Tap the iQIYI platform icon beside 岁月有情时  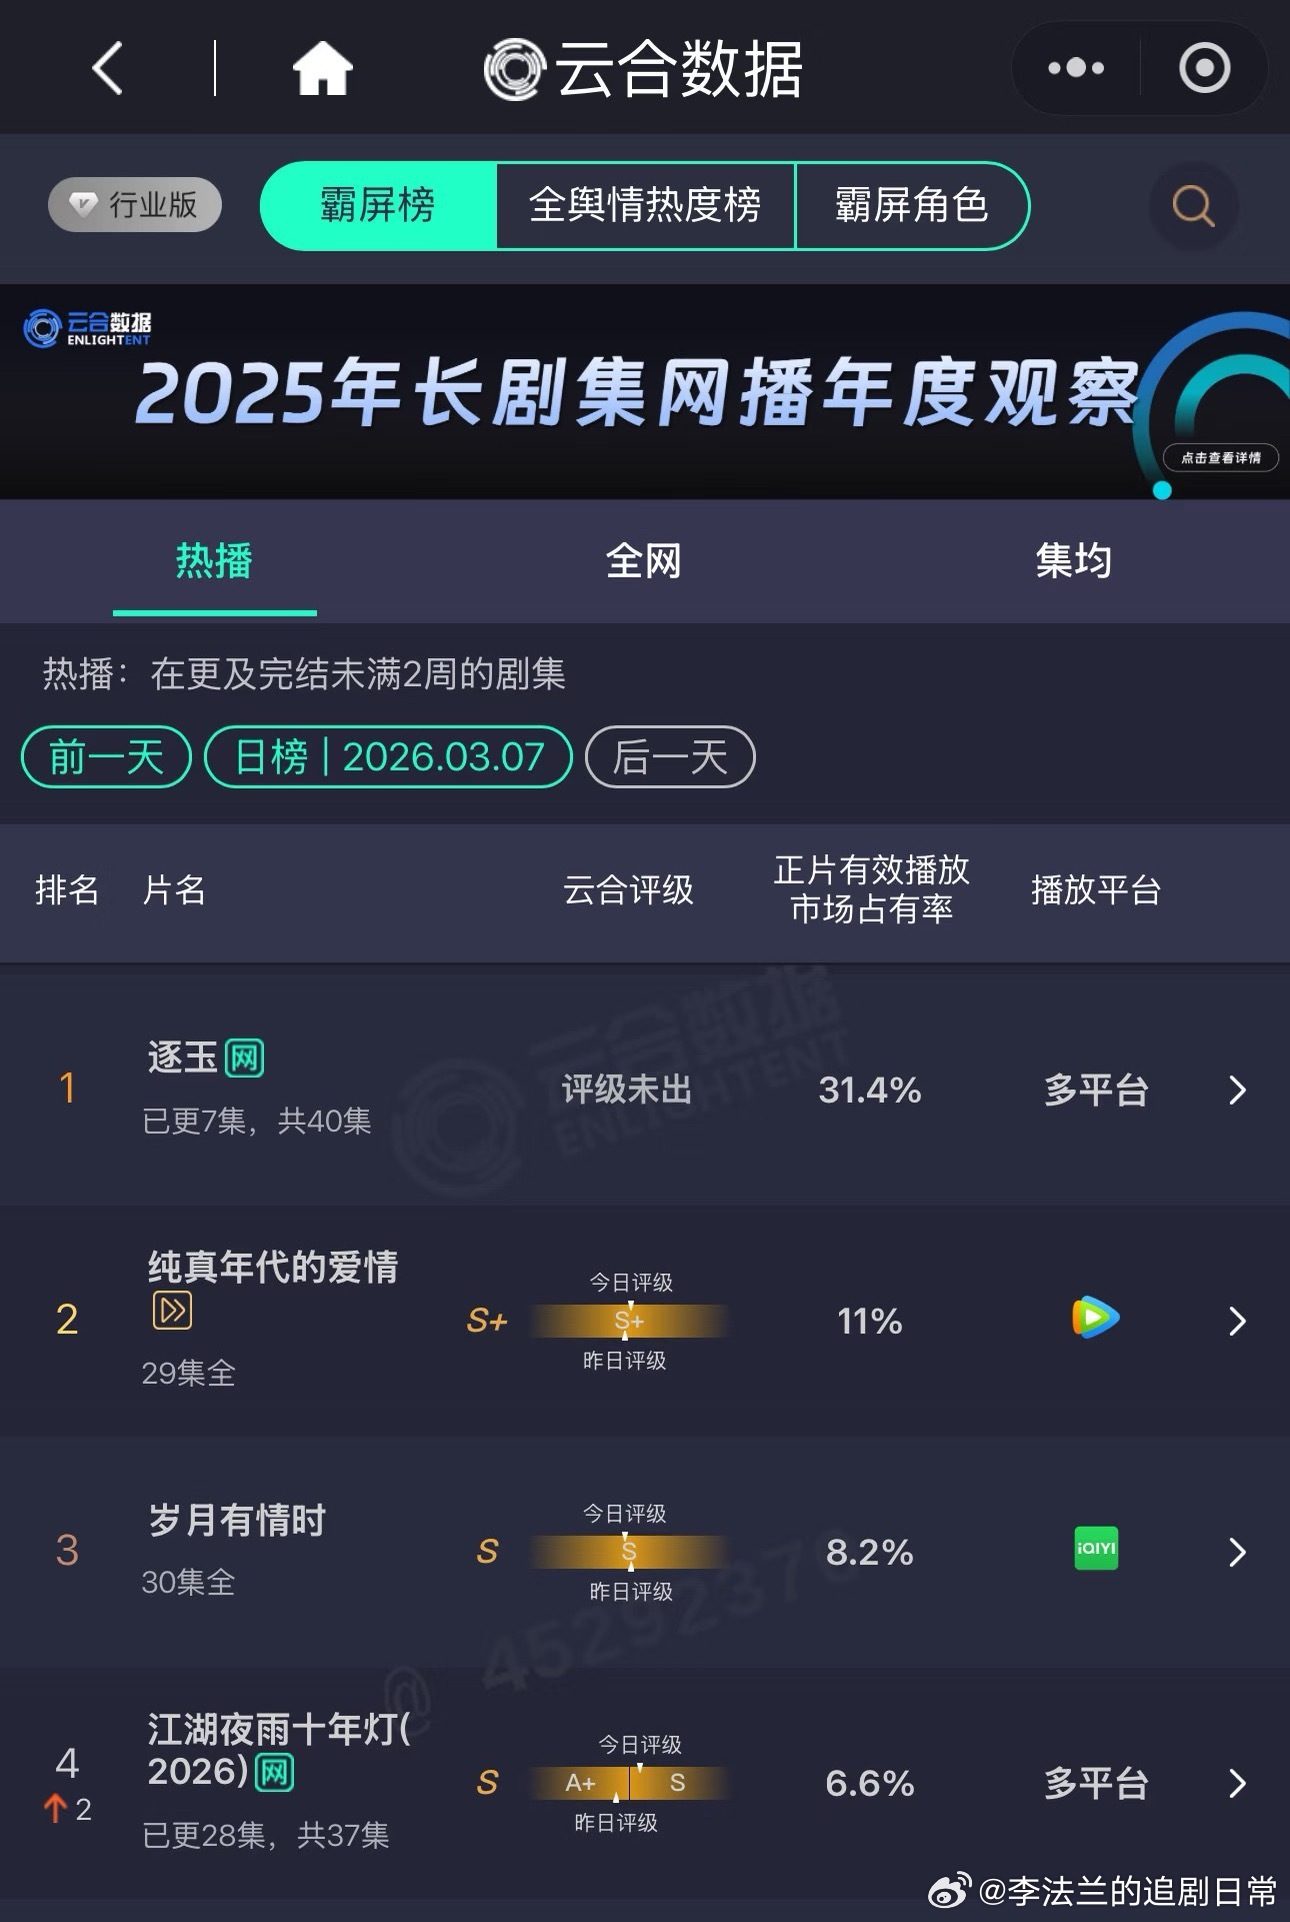coord(1094,1551)
